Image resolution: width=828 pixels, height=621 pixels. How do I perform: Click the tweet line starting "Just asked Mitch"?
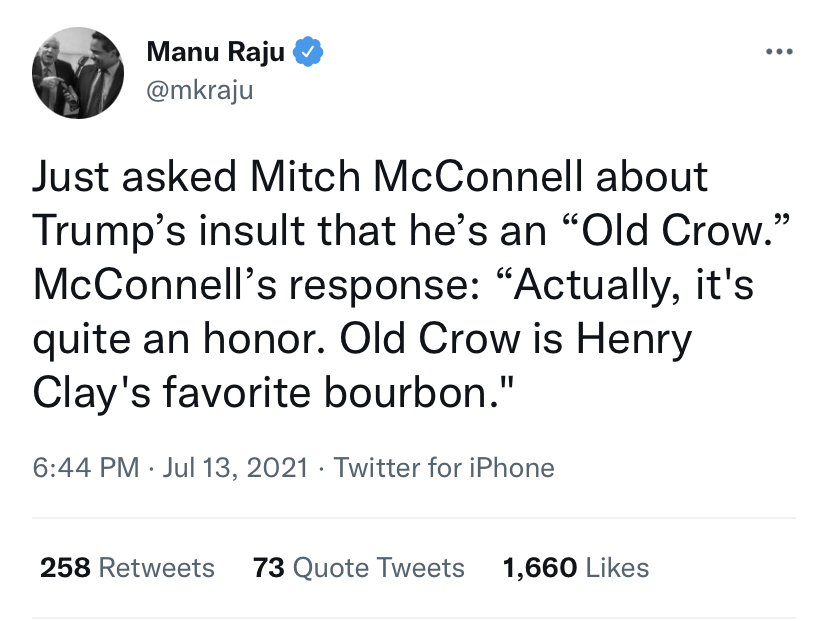pyautogui.click(x=370, y=176)
